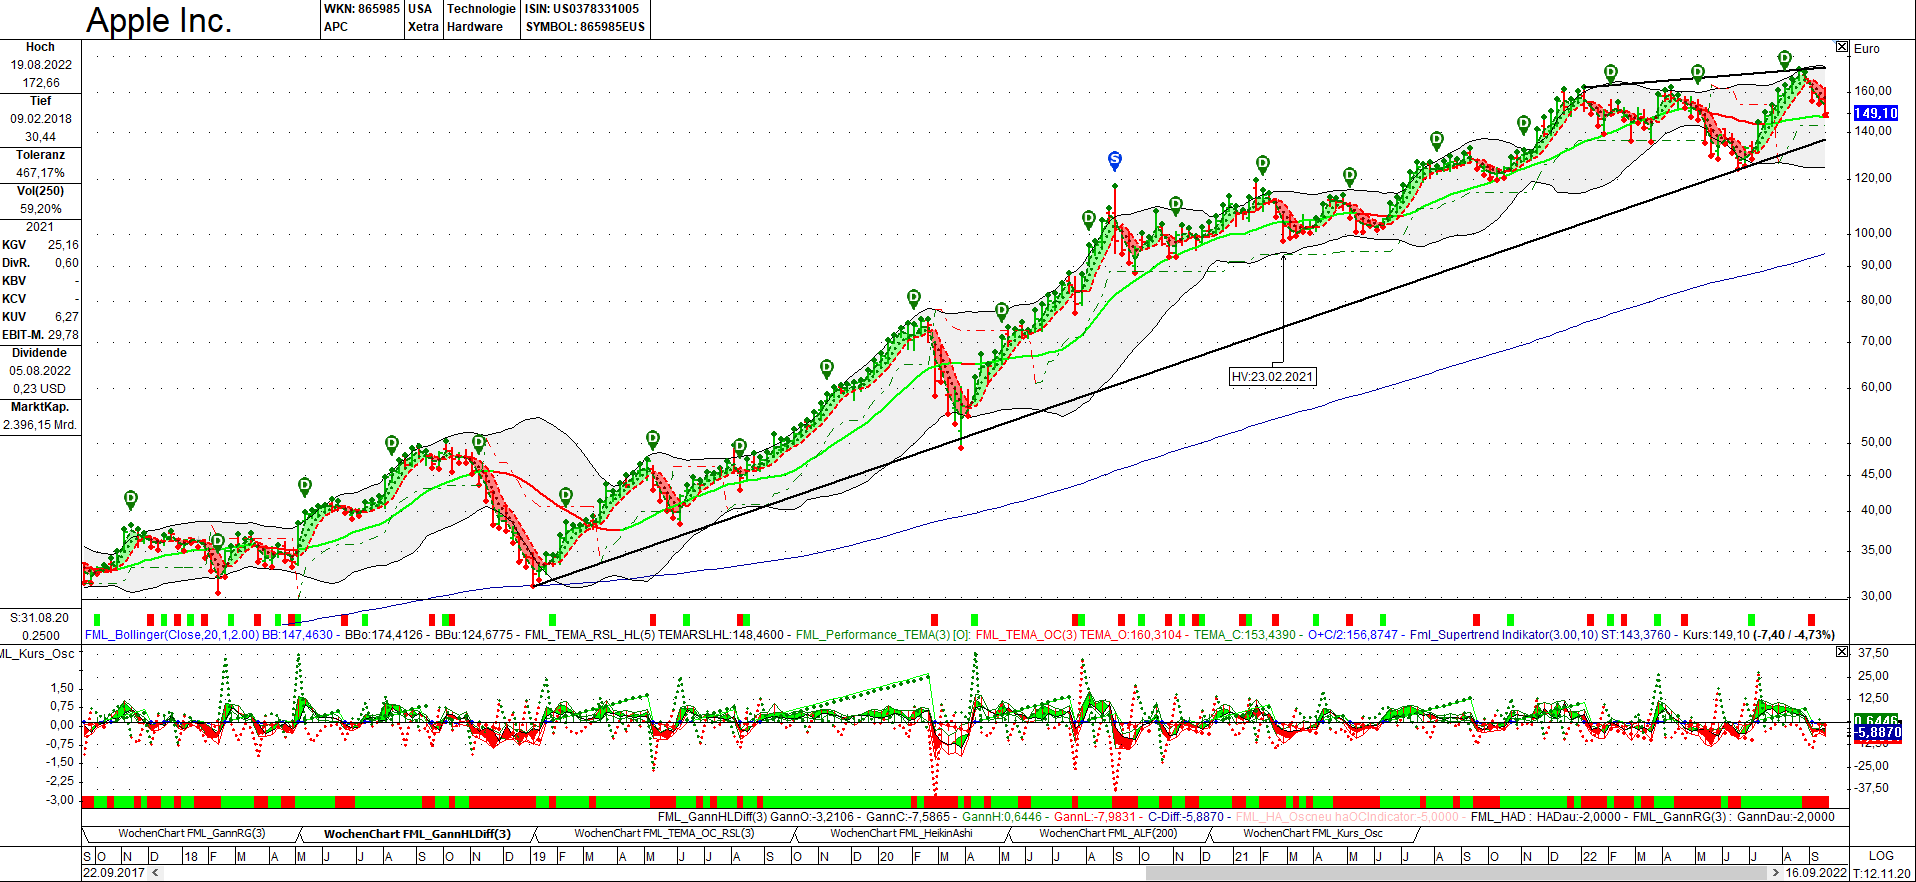Click the T:12.11.20 status field
This screenshot has height=882, width=1916.
(1882, 873)
